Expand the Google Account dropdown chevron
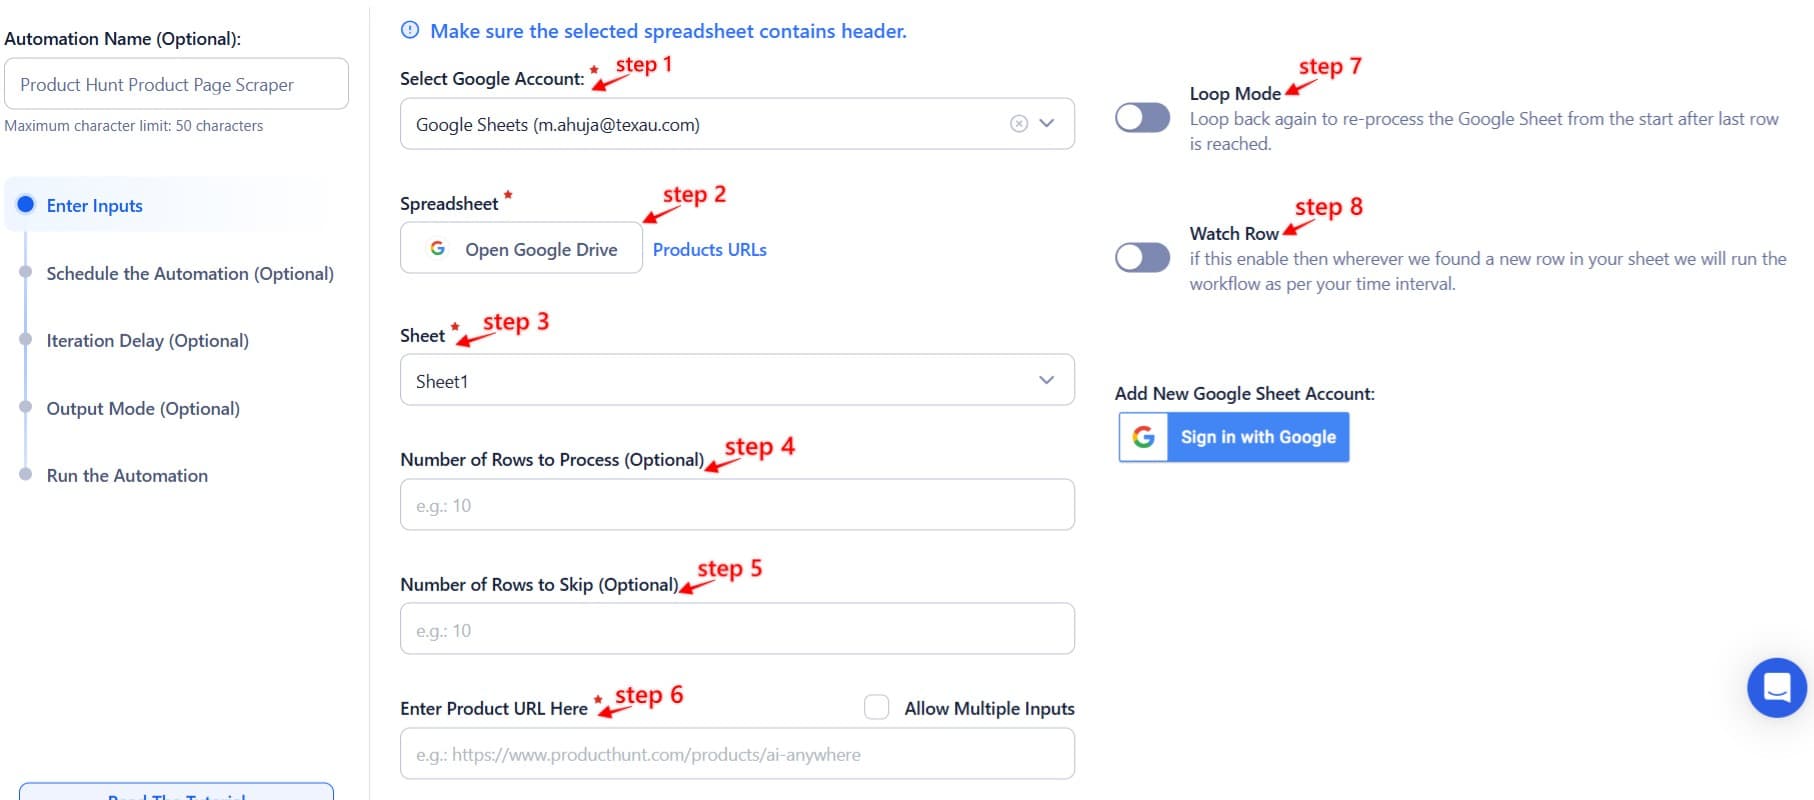The height and width of the screenshot is (800, 1814). pyautogui.click(x=1047, y=123)
